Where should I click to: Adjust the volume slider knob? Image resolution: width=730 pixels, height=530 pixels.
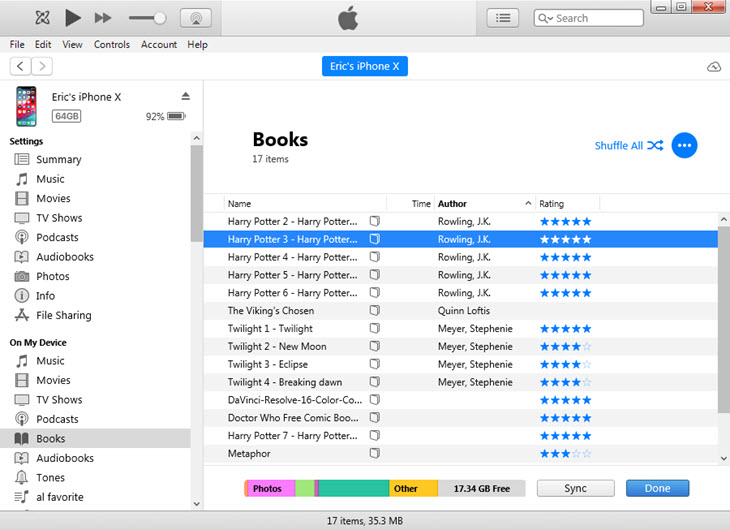click(160, 18)
